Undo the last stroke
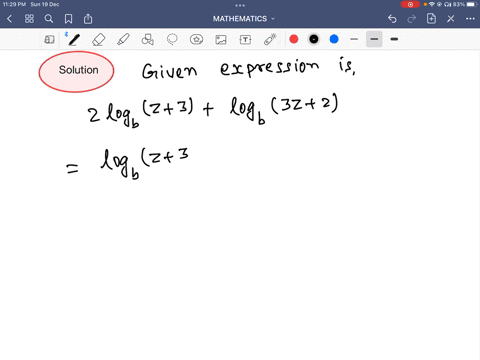The height and width of the screenshot is (360, 480). click(x=392, y=19)
